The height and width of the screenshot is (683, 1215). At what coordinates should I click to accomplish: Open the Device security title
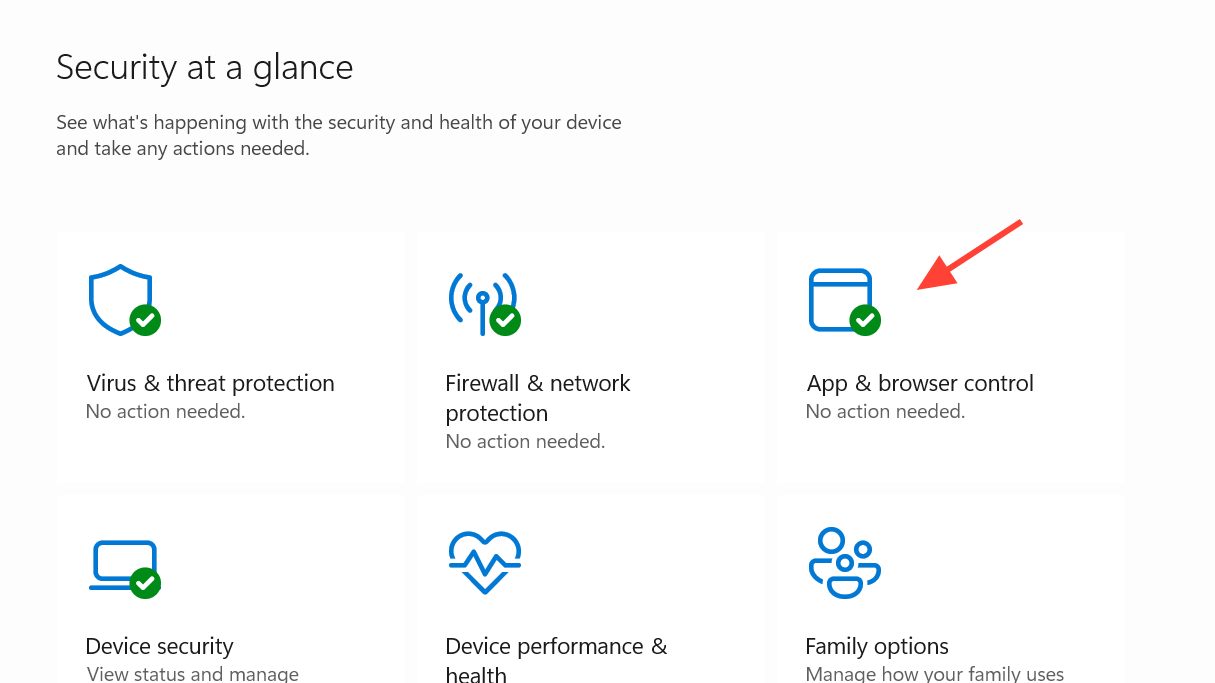click(160, 646)
